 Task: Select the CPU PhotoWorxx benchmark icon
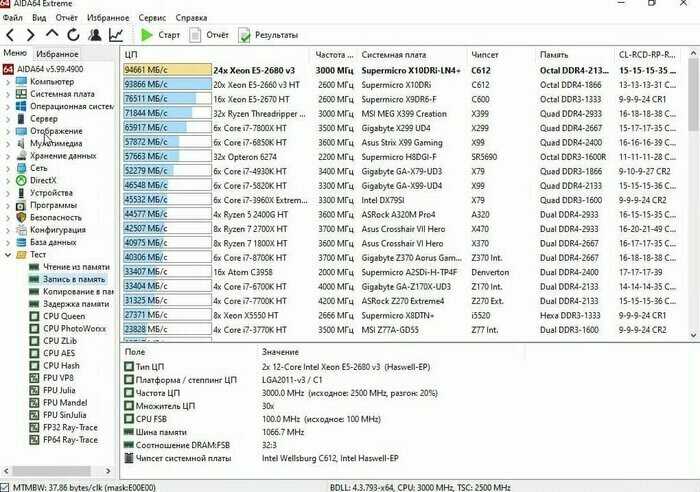[x=34, y=329]
